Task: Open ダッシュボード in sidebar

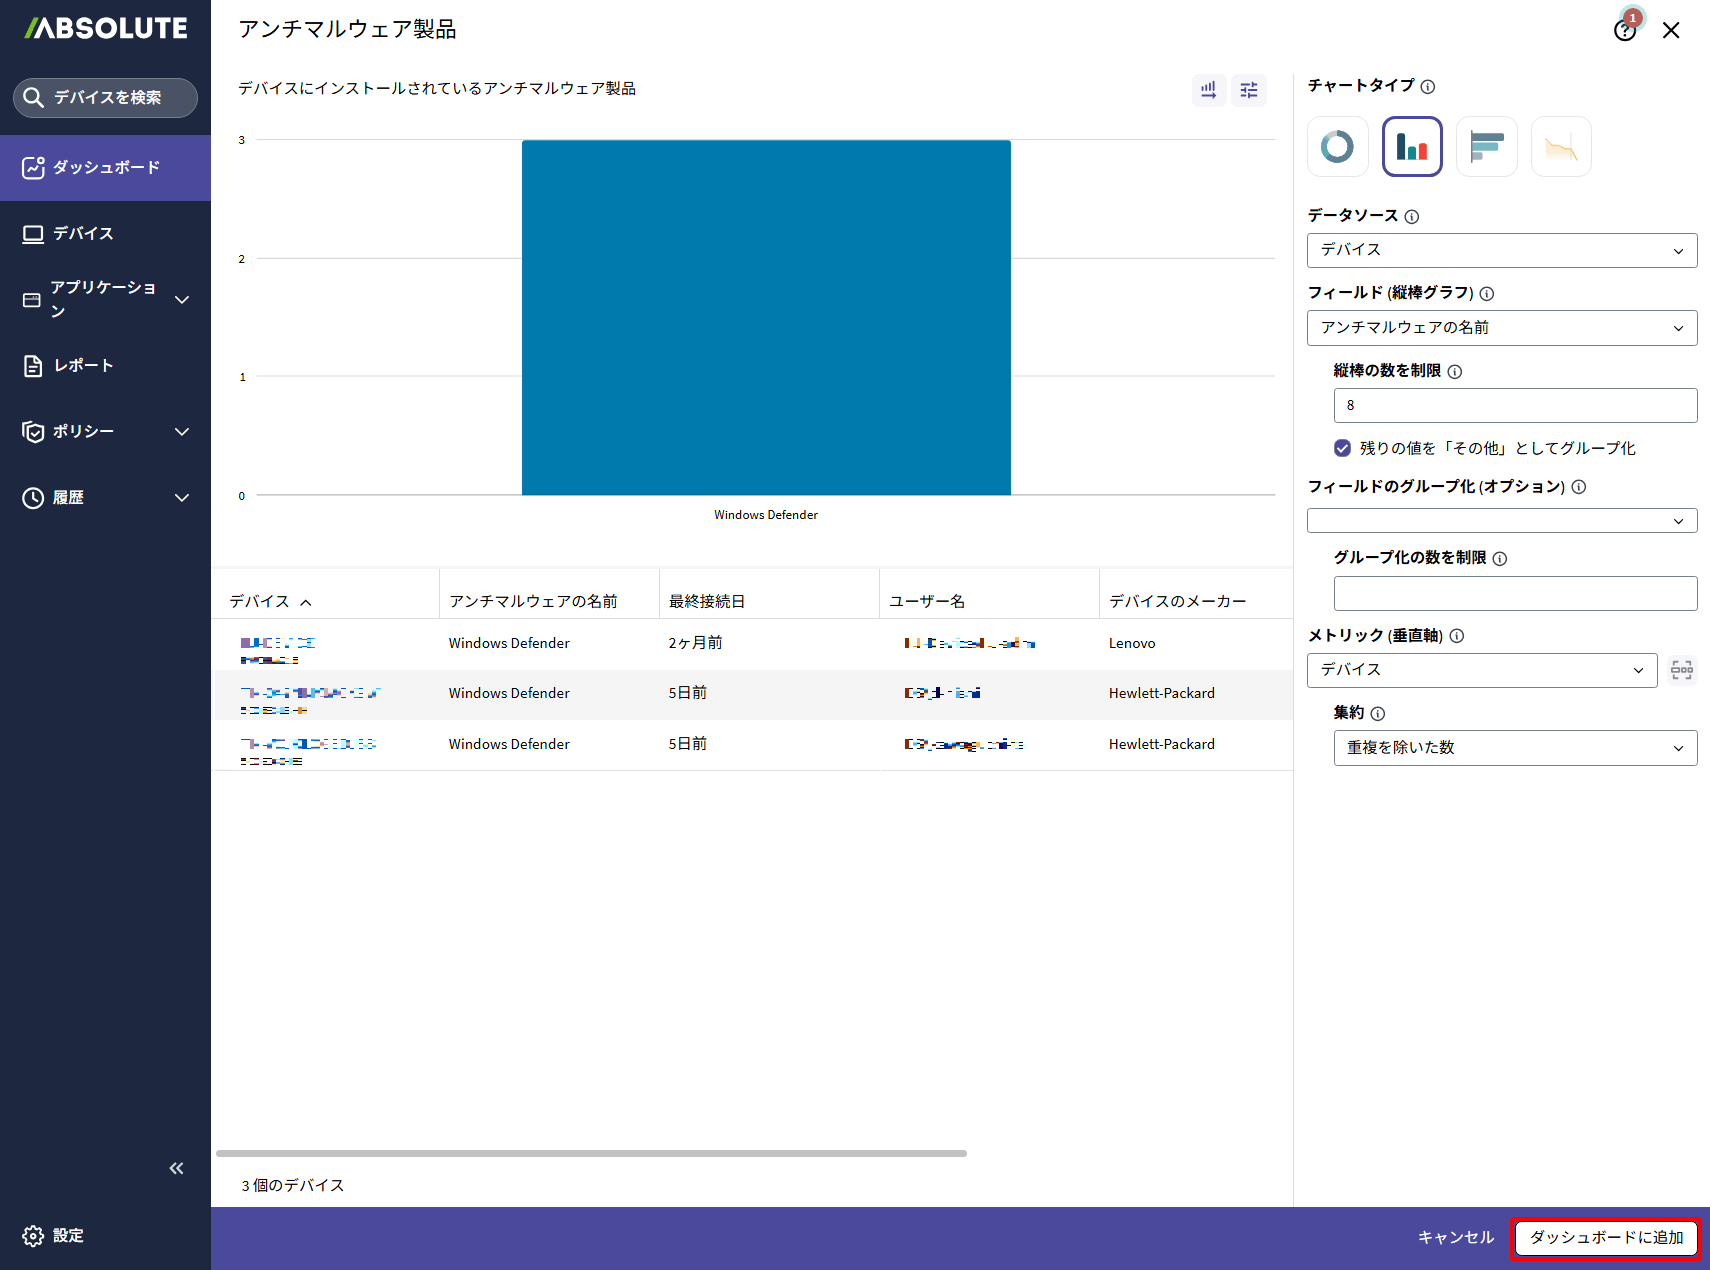Action: (105, 168)
